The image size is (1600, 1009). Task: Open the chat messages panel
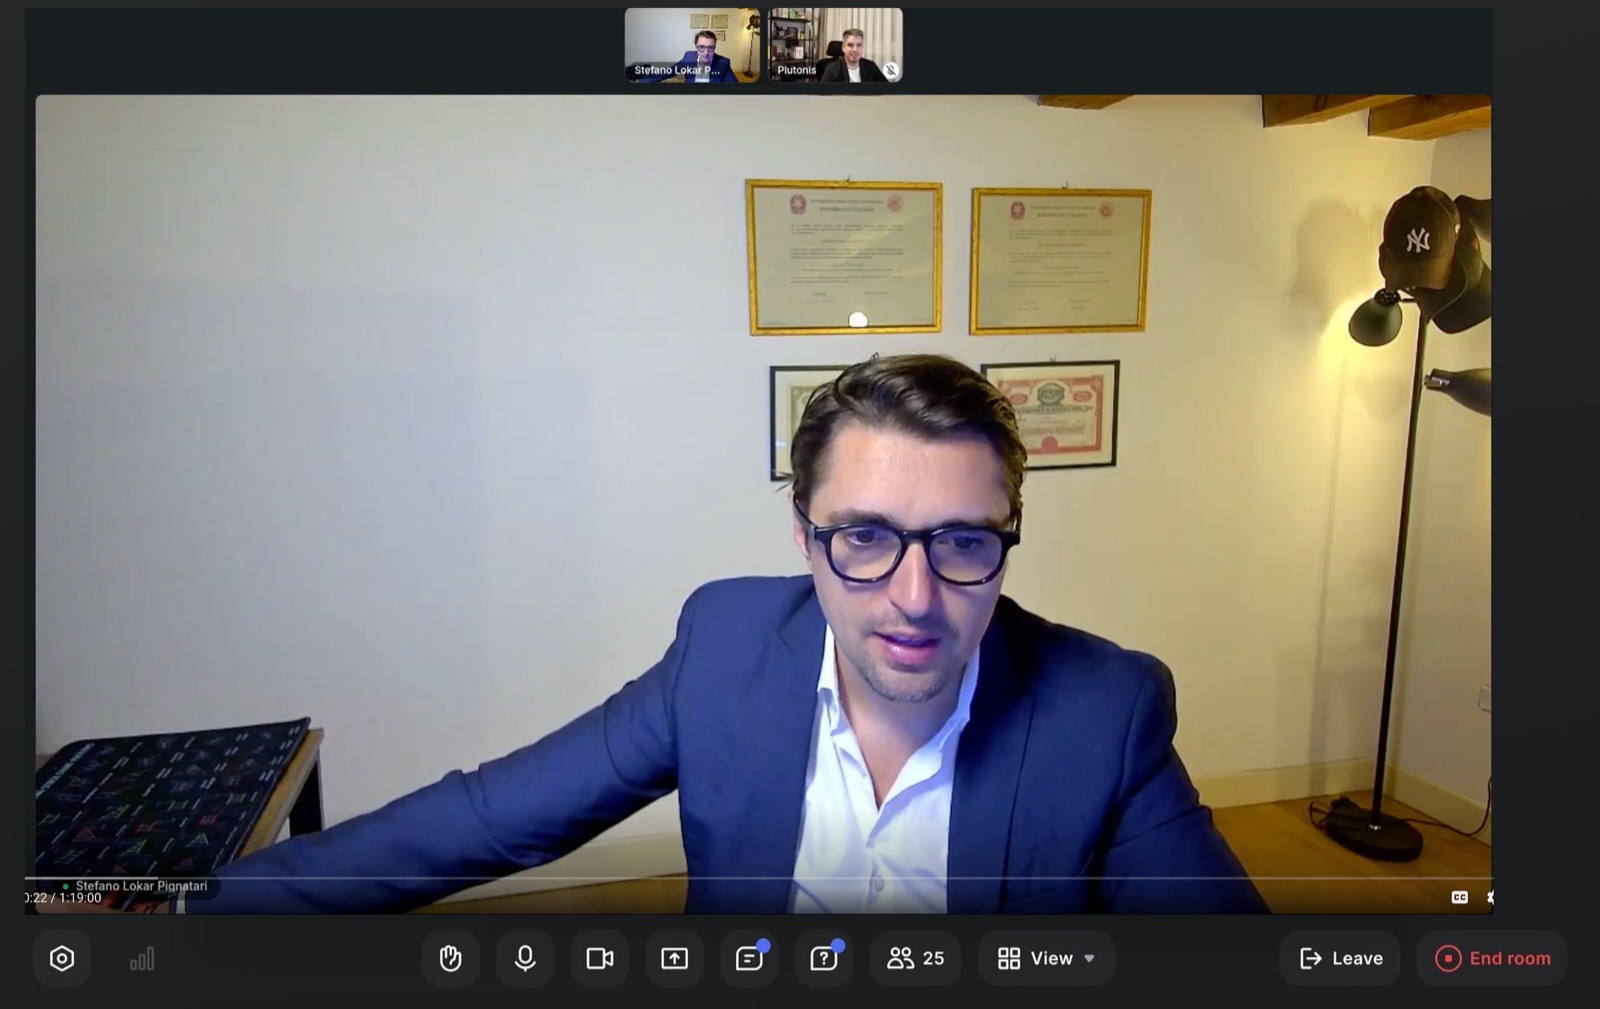[x=749, y=958]
